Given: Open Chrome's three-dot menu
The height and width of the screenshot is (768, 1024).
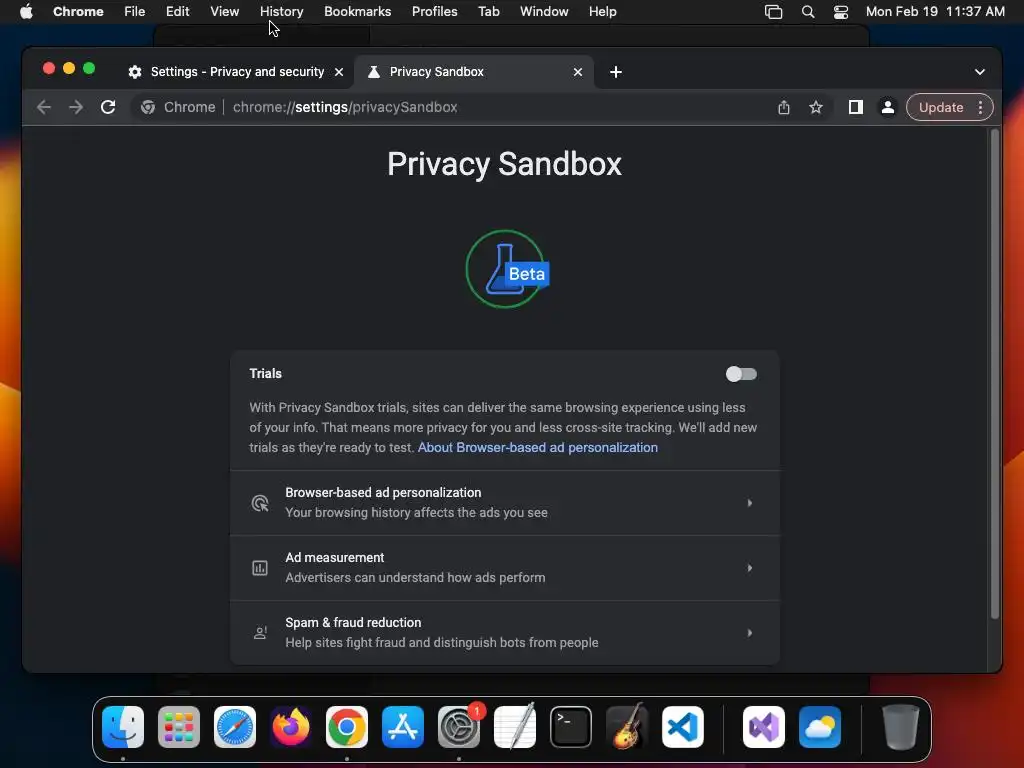Looking at the screenshot, I should (x=980, y=107).
